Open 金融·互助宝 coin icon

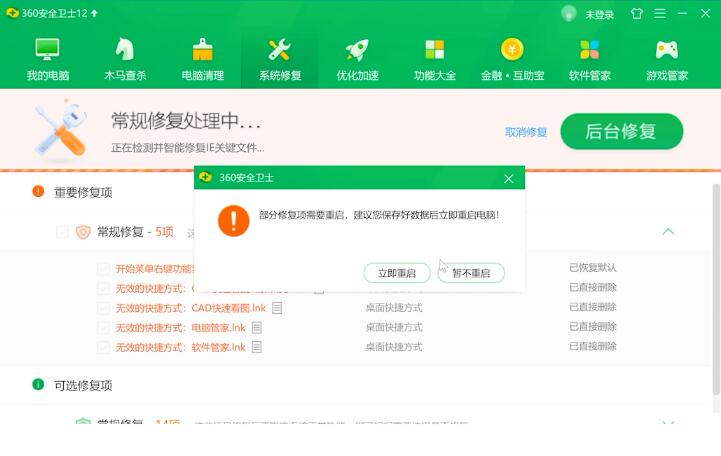(x=512, y=49)
